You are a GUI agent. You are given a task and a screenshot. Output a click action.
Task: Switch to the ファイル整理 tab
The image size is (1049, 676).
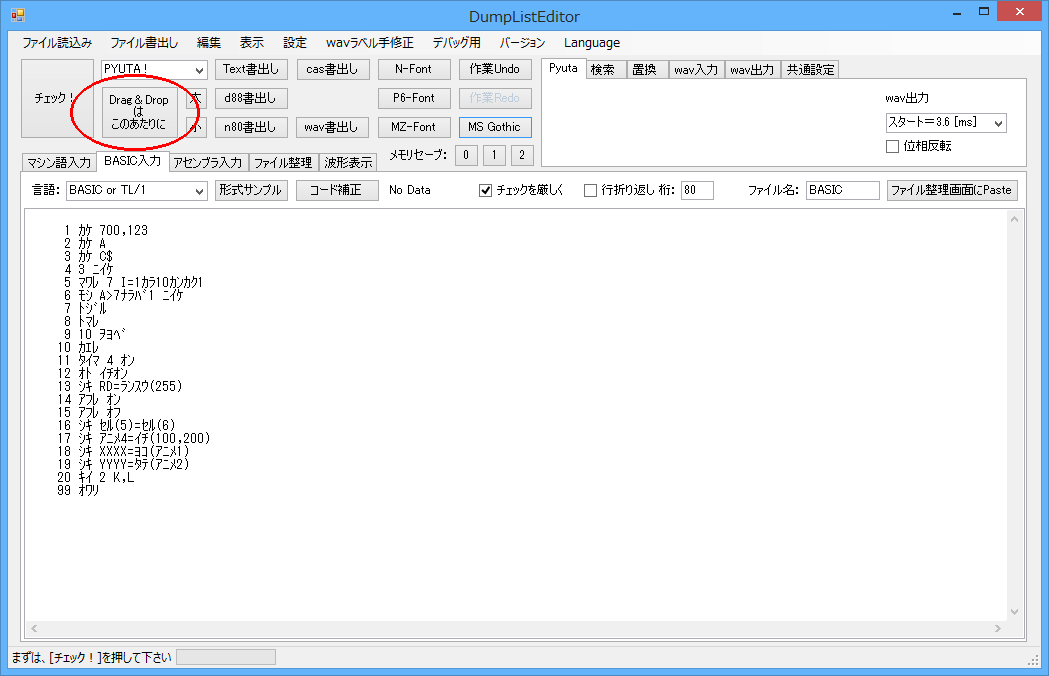point(283,163)
